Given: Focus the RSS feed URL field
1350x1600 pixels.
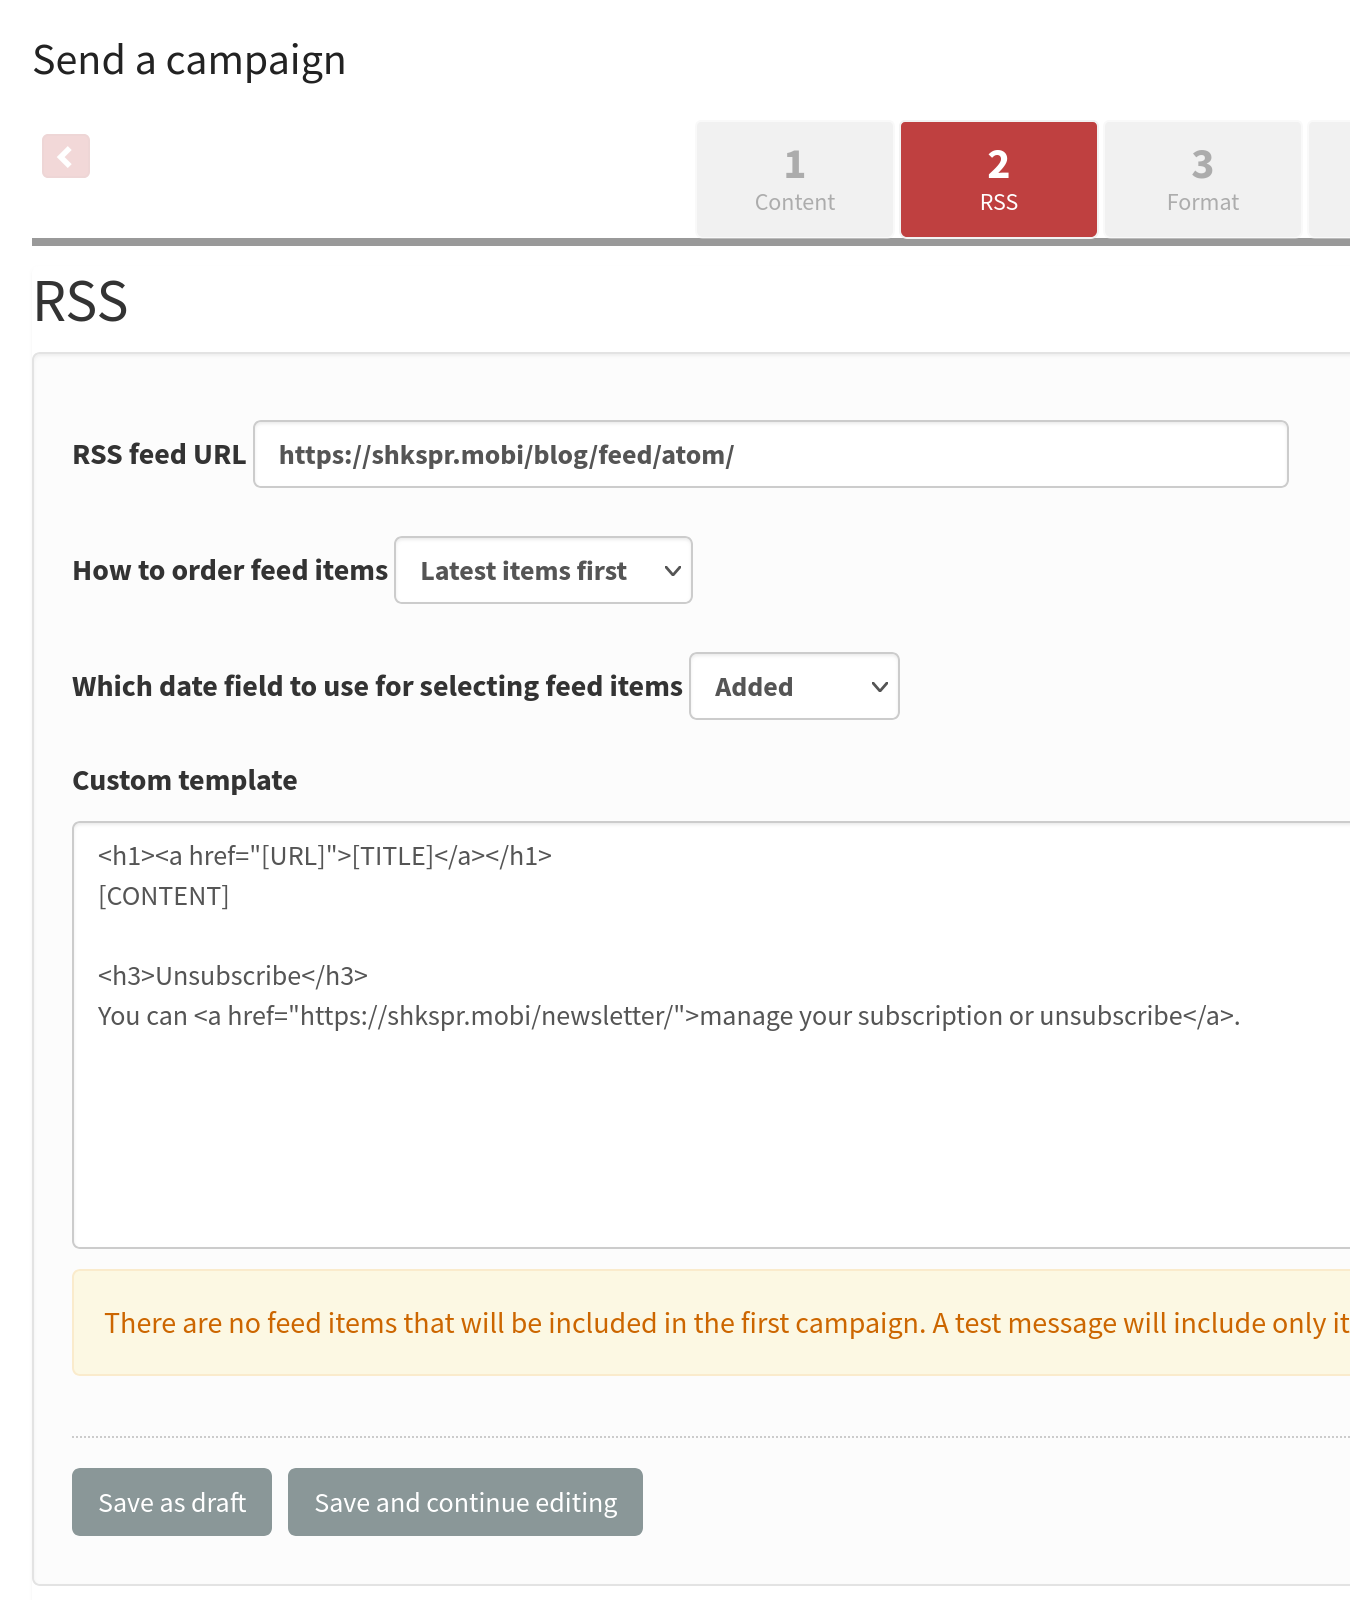Looking at the screenshot, I should pos(770,455).
